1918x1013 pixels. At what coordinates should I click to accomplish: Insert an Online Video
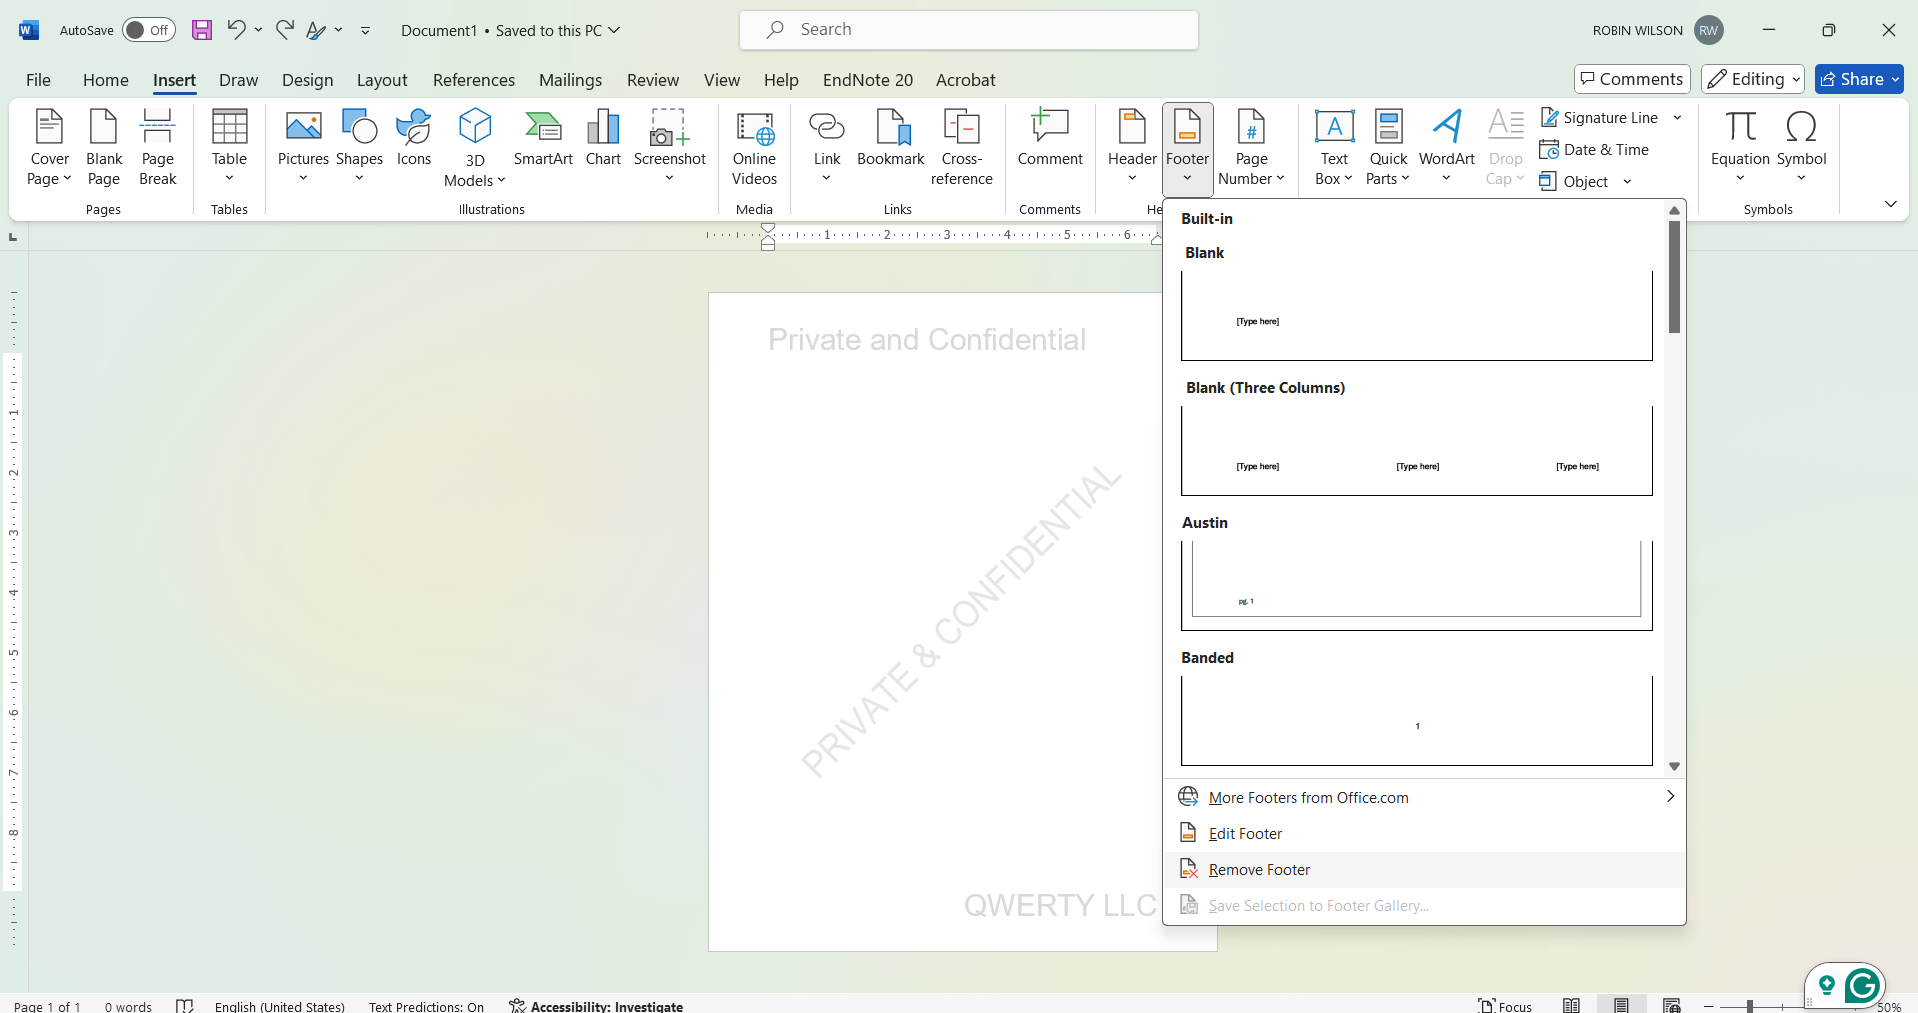pyautogui.click(x=755, y=148)
